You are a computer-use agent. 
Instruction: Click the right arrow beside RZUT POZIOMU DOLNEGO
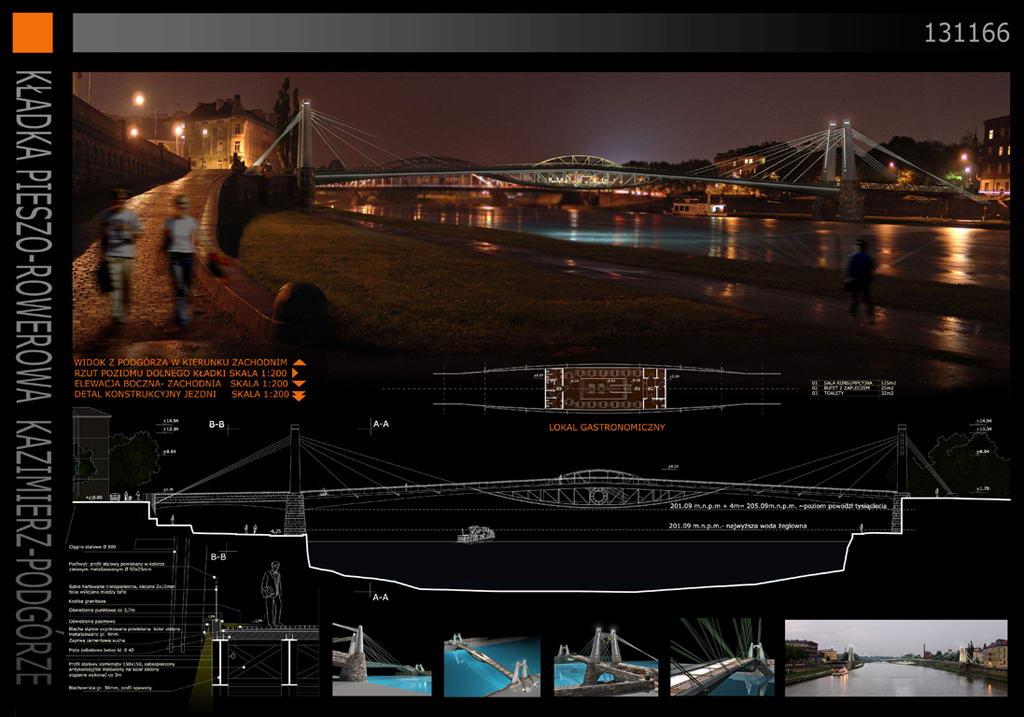click(298, 373)
